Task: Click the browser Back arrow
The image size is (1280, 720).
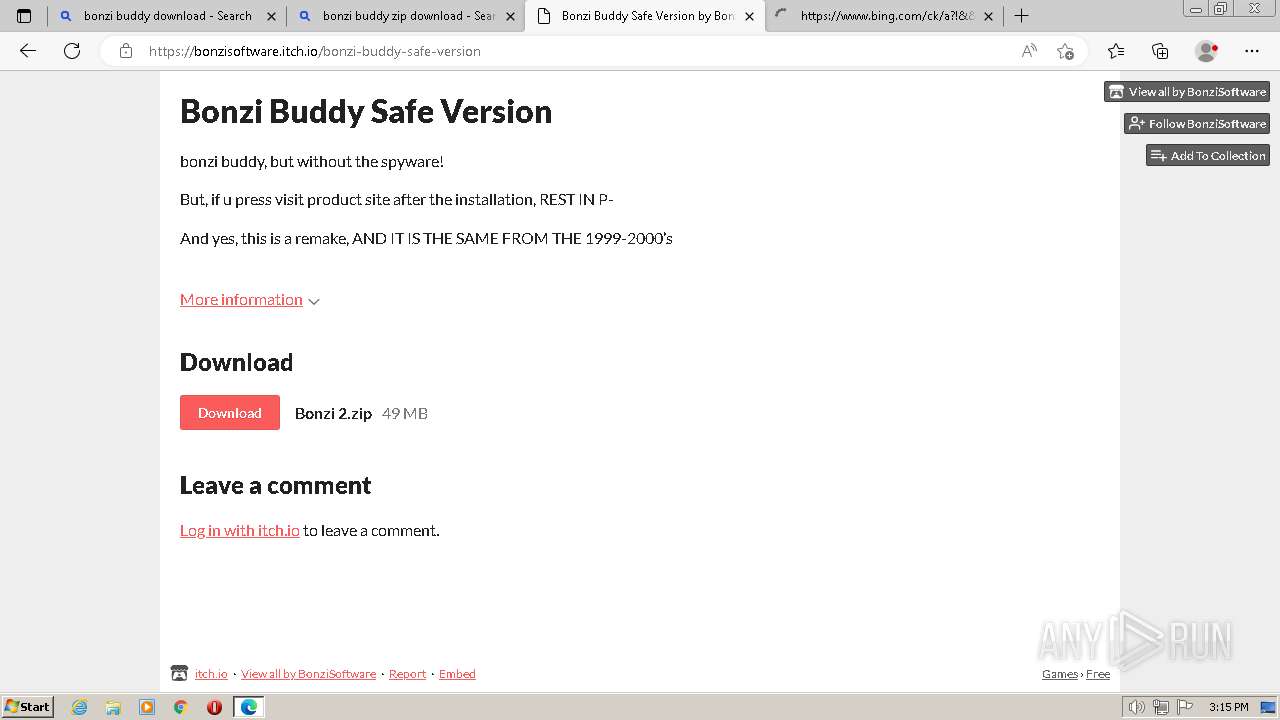Action: coord(28,51)
